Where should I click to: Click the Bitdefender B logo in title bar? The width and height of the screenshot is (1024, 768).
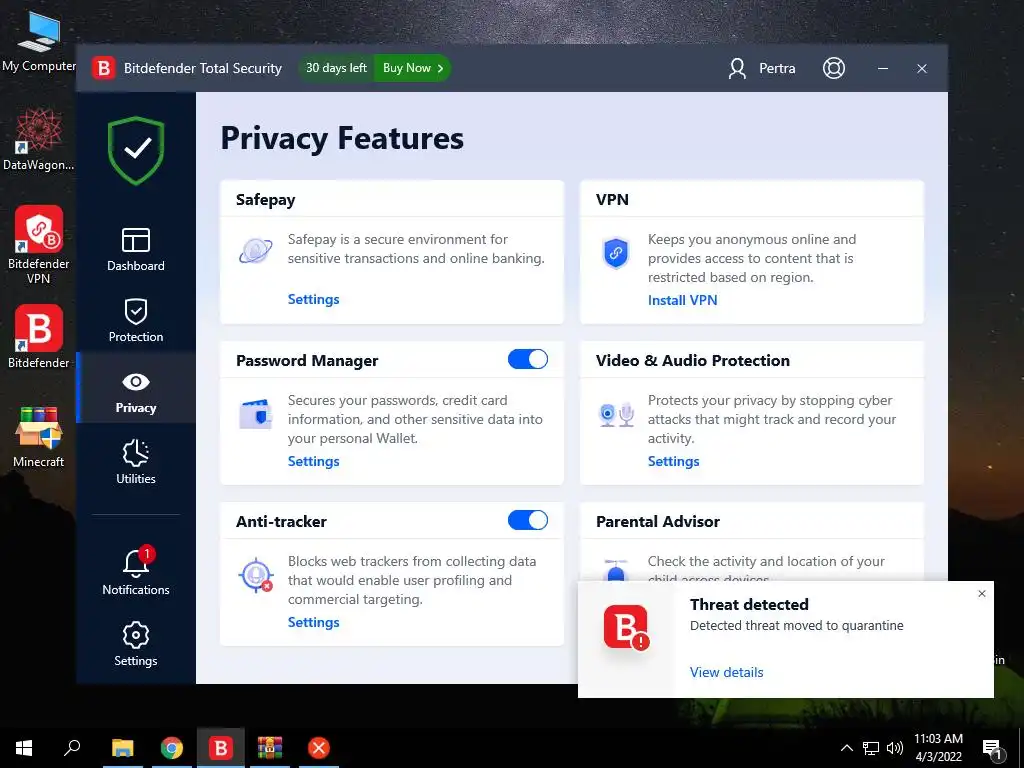click(x=103, y=68)
